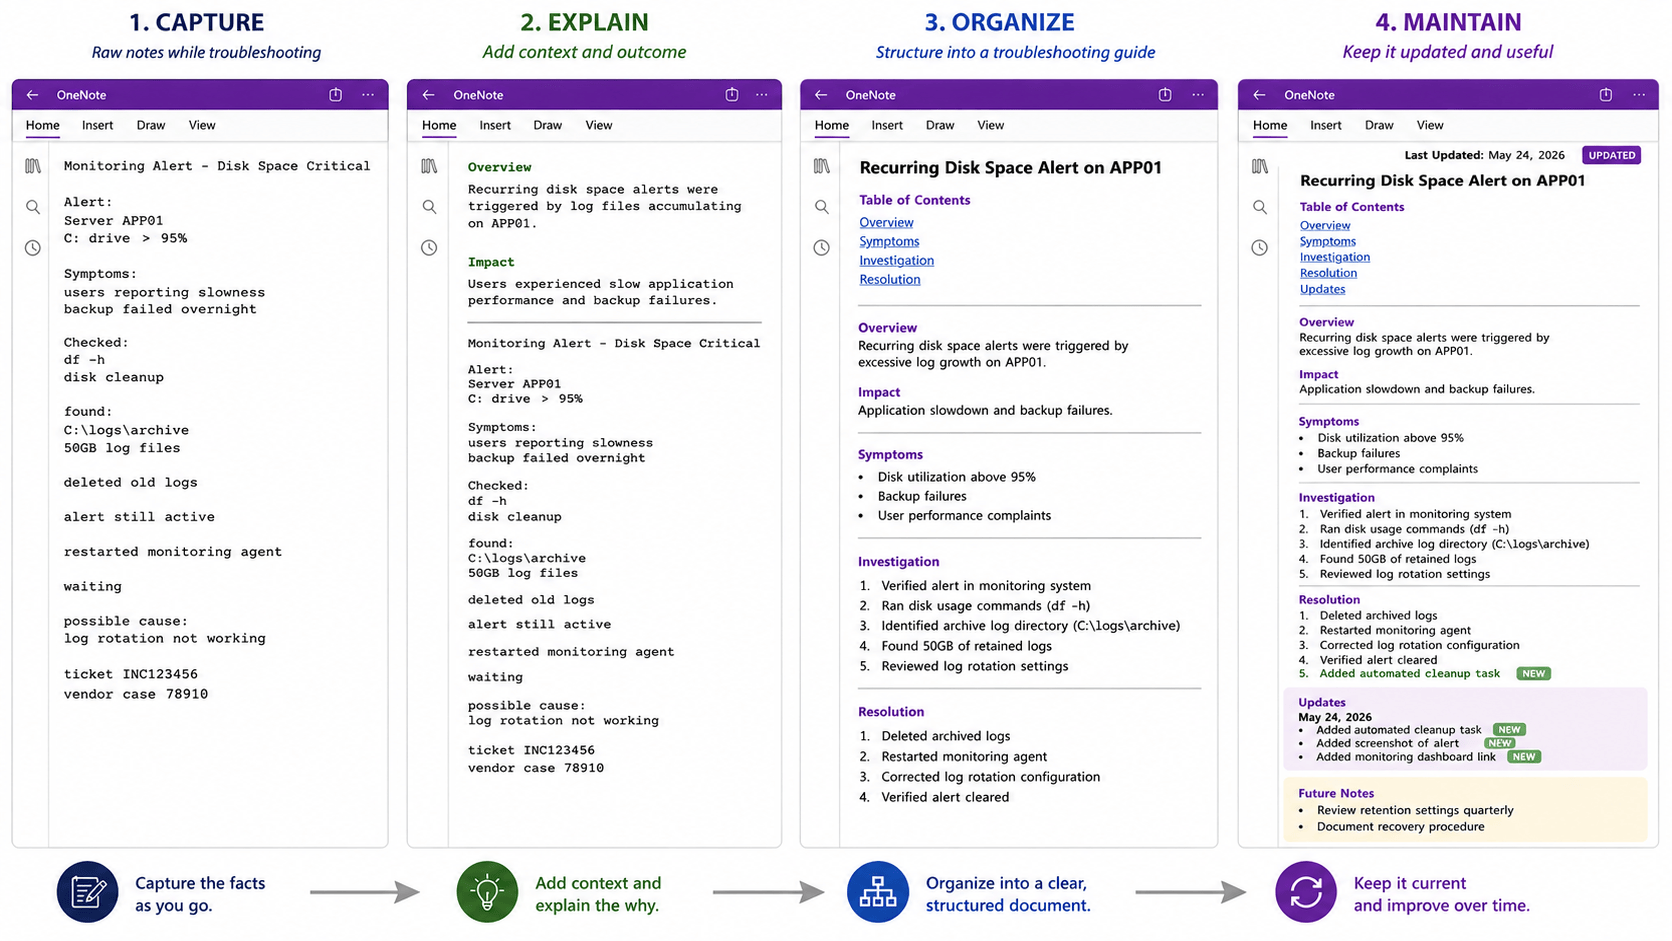Open notebooks icon in the Explain window sidebar
This screenshot has width=1672, height=941.
429,166
